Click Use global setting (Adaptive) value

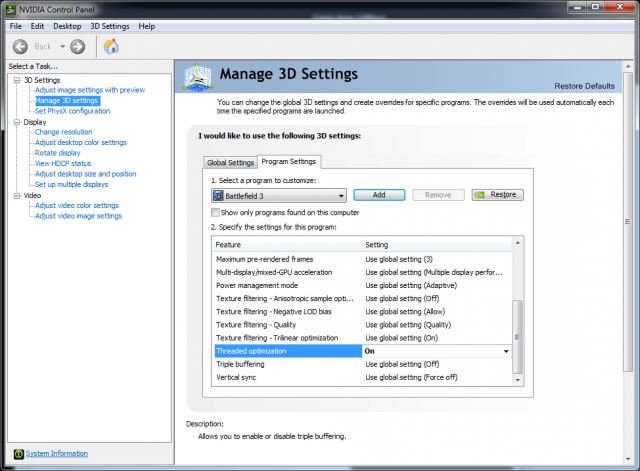coord(411,286)
